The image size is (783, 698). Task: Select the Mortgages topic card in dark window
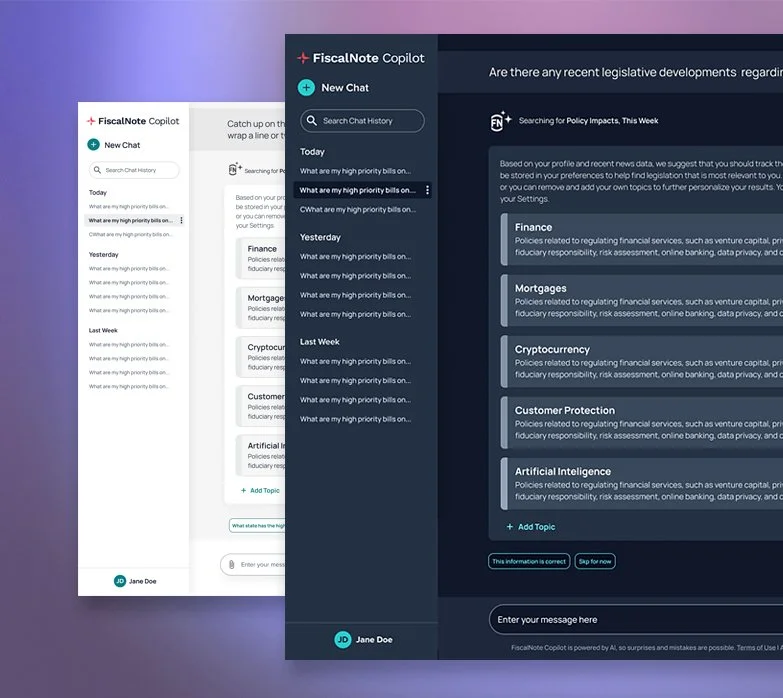(642, 301)
